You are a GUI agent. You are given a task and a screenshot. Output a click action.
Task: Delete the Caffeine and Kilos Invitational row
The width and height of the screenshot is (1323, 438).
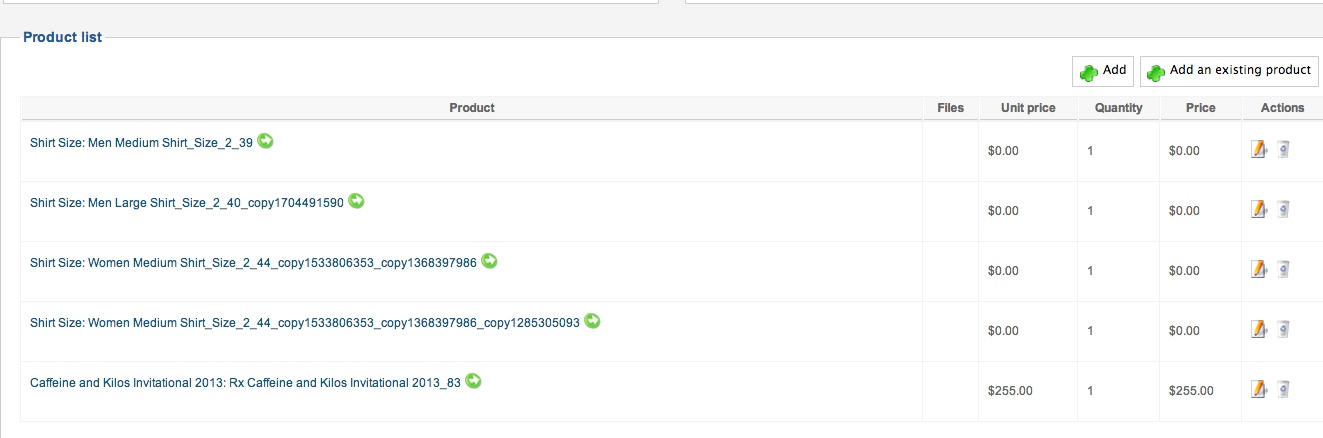coord(1284,389)
